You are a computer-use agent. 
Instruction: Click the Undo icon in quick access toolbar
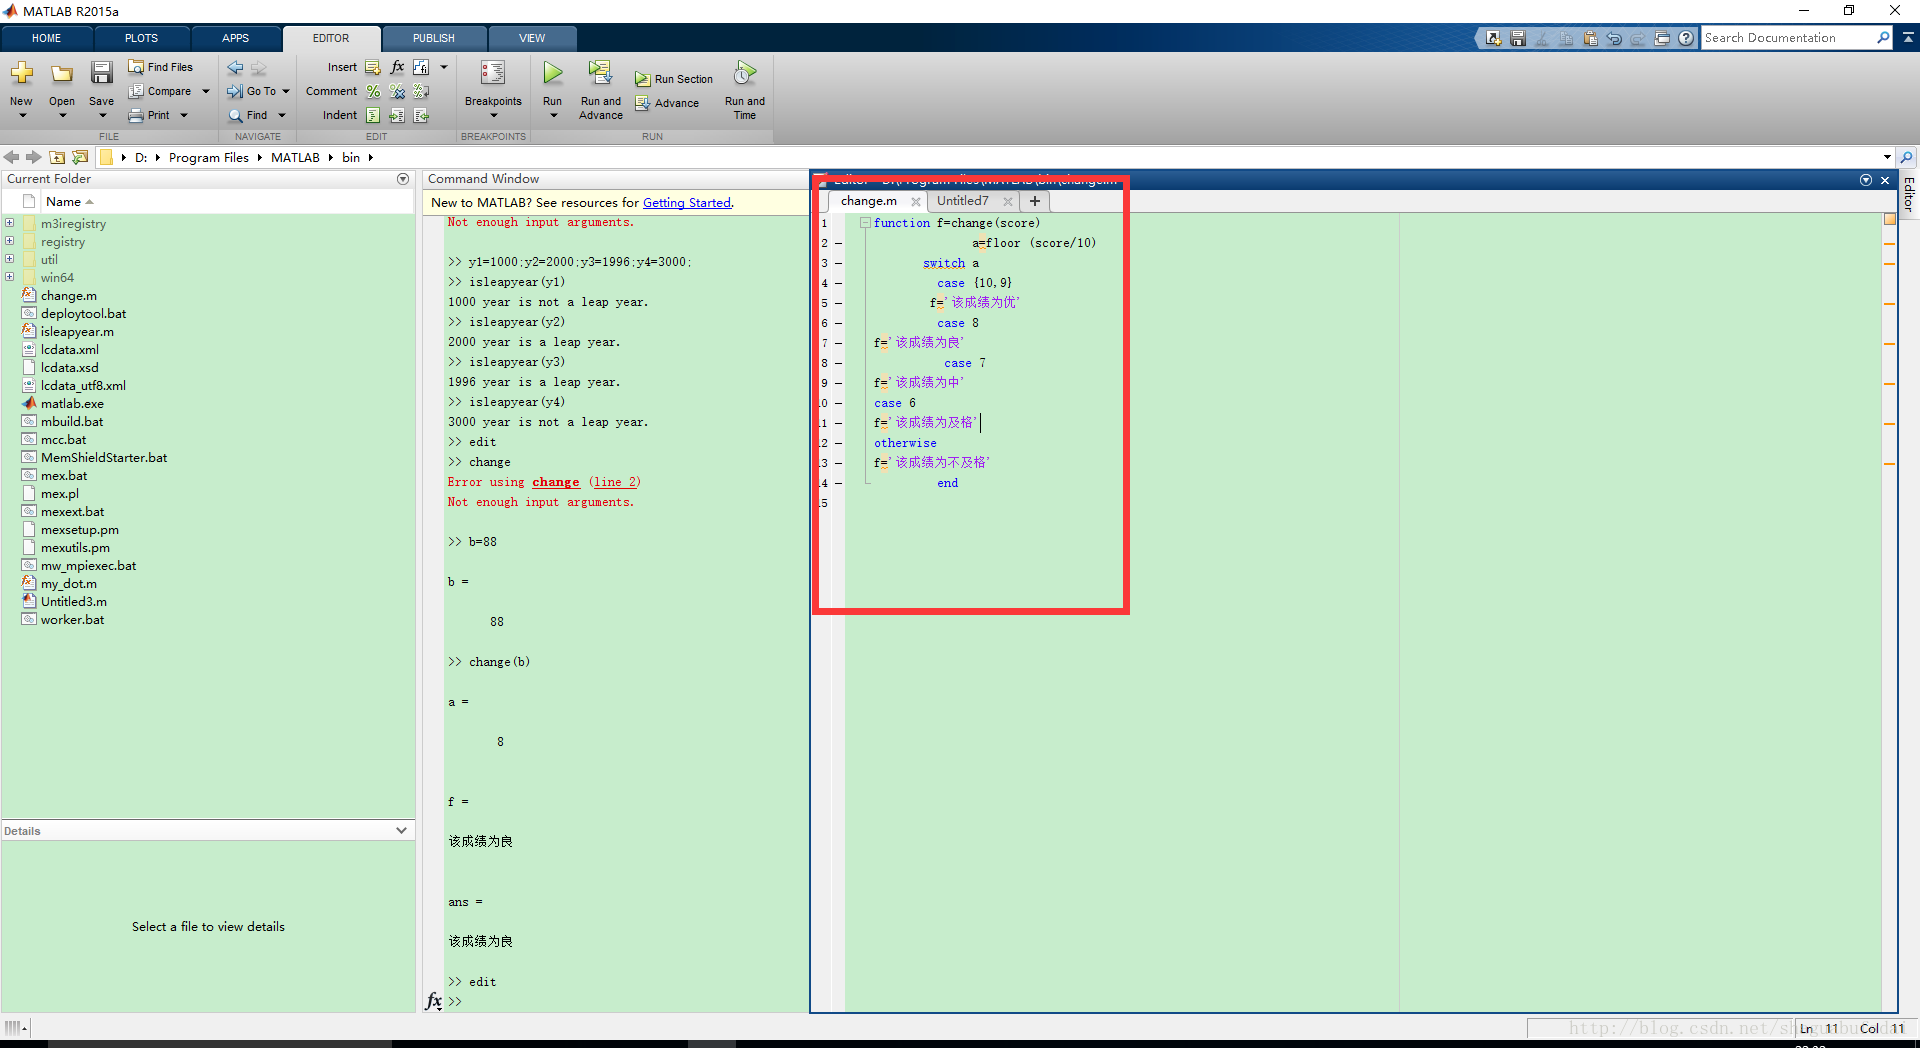(x=1614, y=38)
